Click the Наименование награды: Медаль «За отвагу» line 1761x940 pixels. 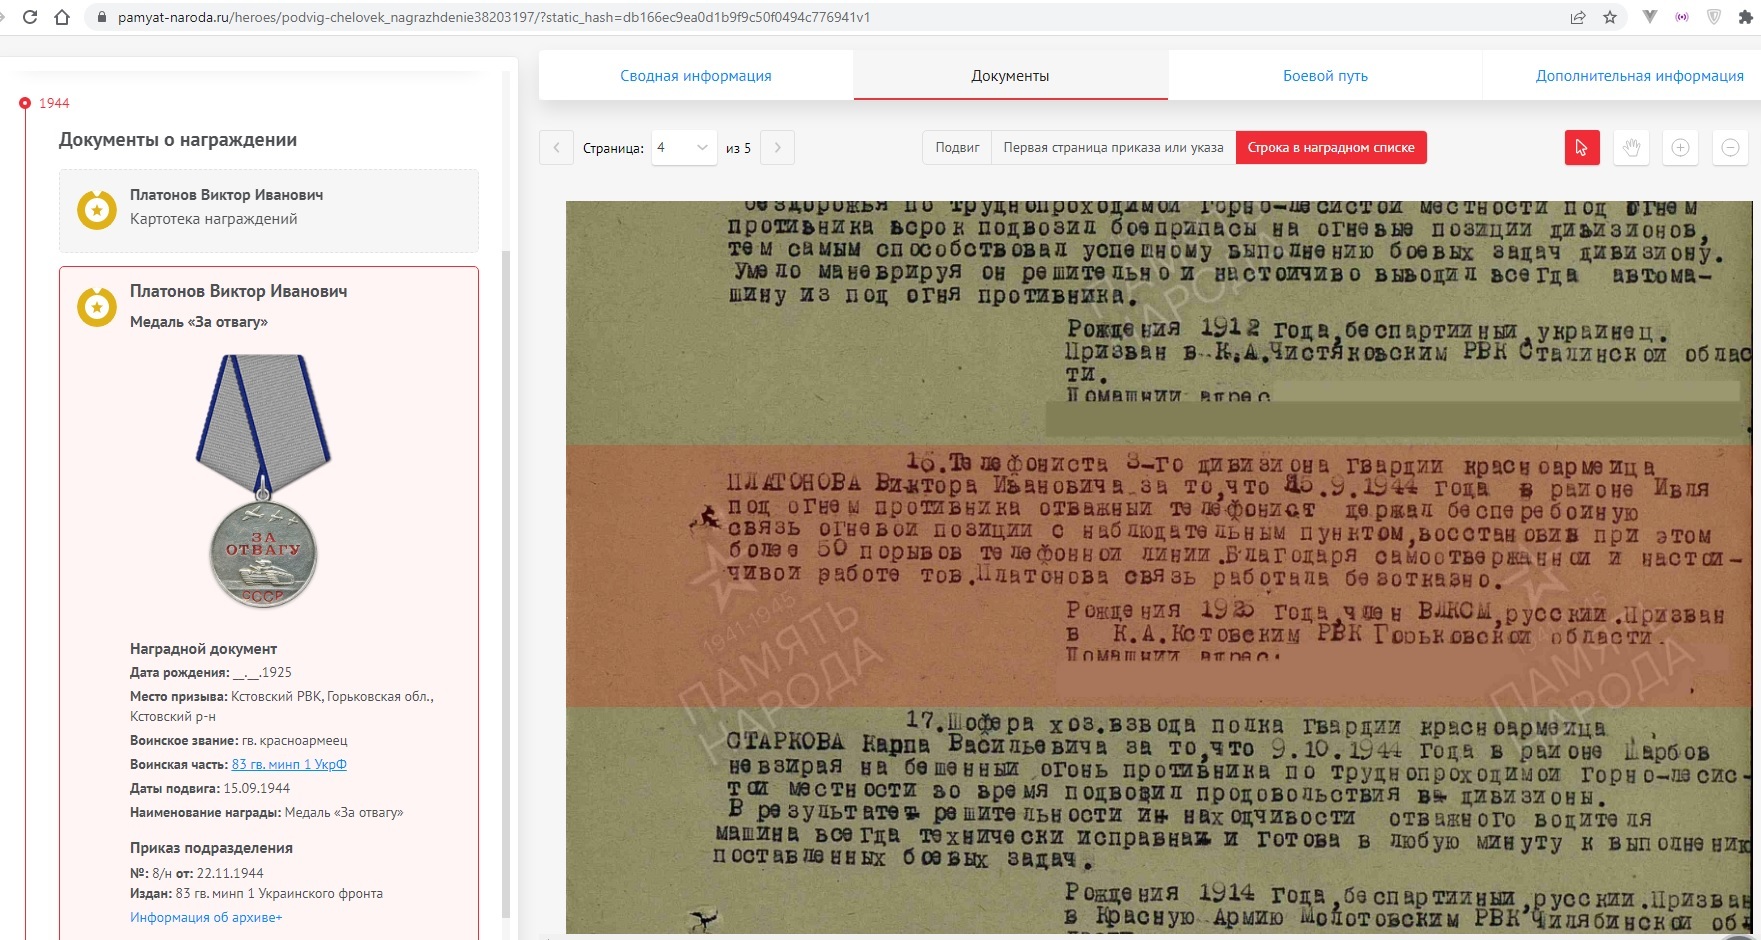pos(267,813)
